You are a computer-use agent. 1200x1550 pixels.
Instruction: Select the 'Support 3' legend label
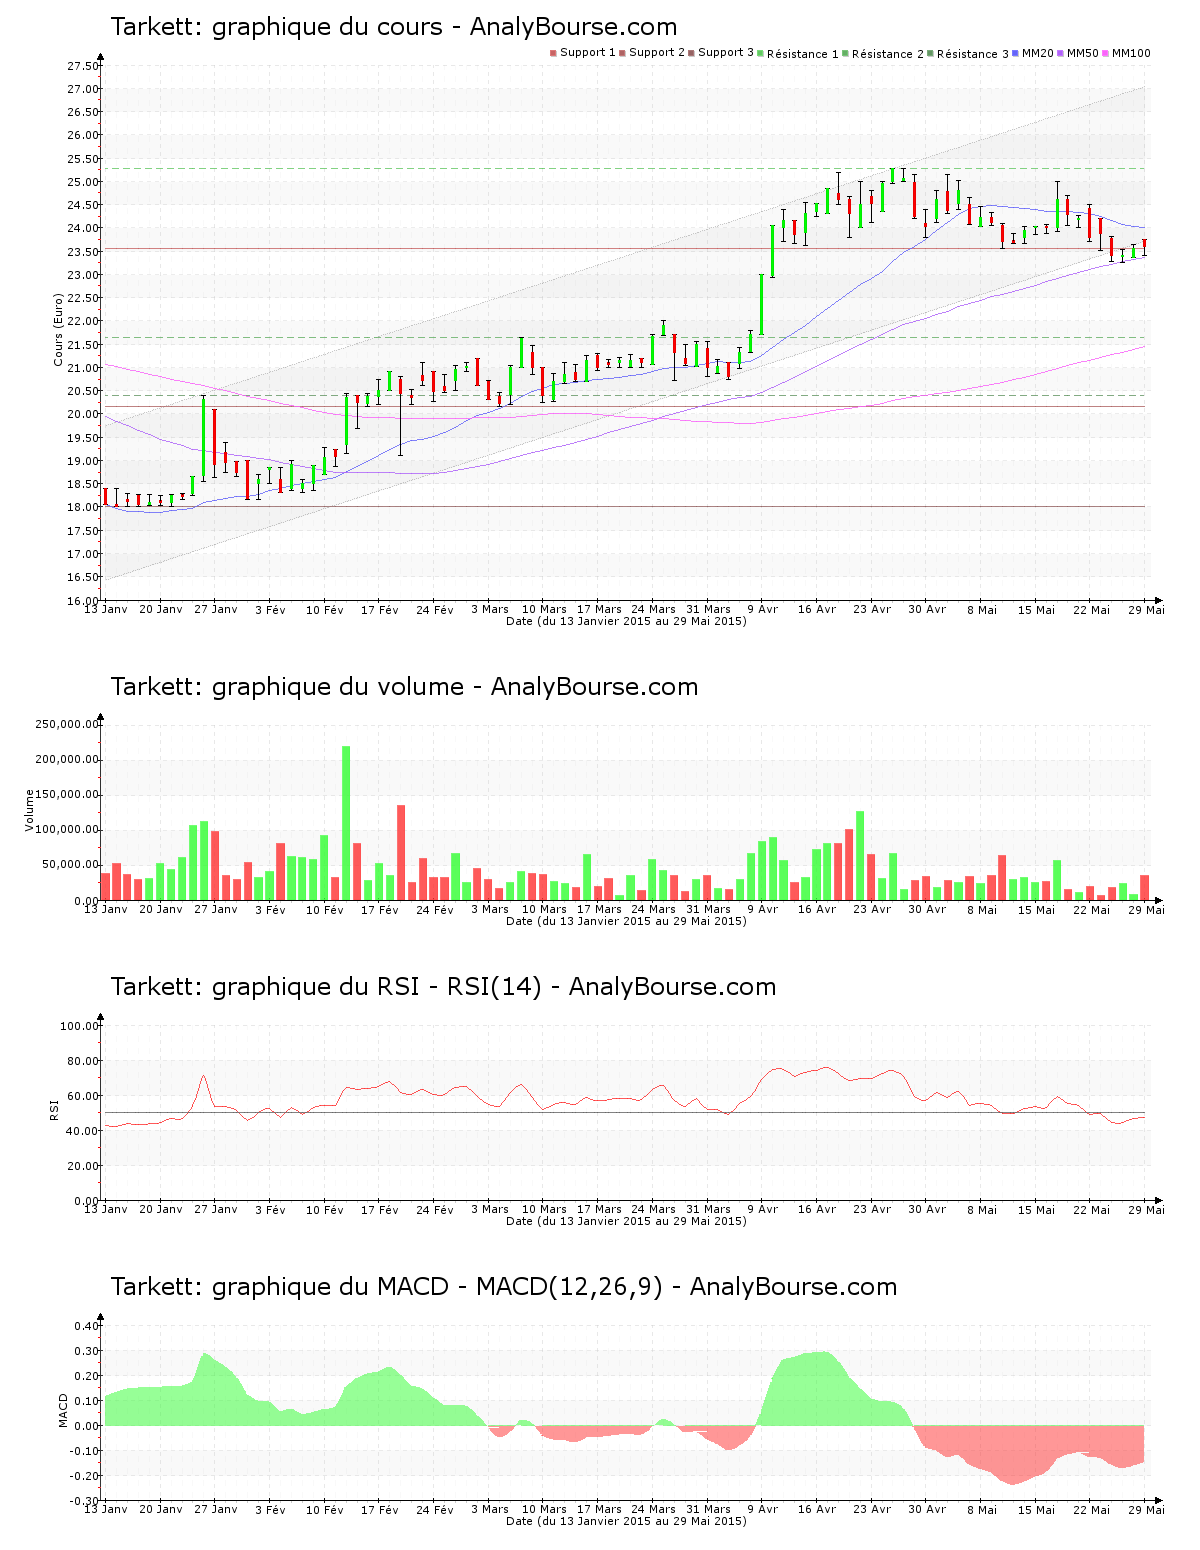click(x=726, y=53)
